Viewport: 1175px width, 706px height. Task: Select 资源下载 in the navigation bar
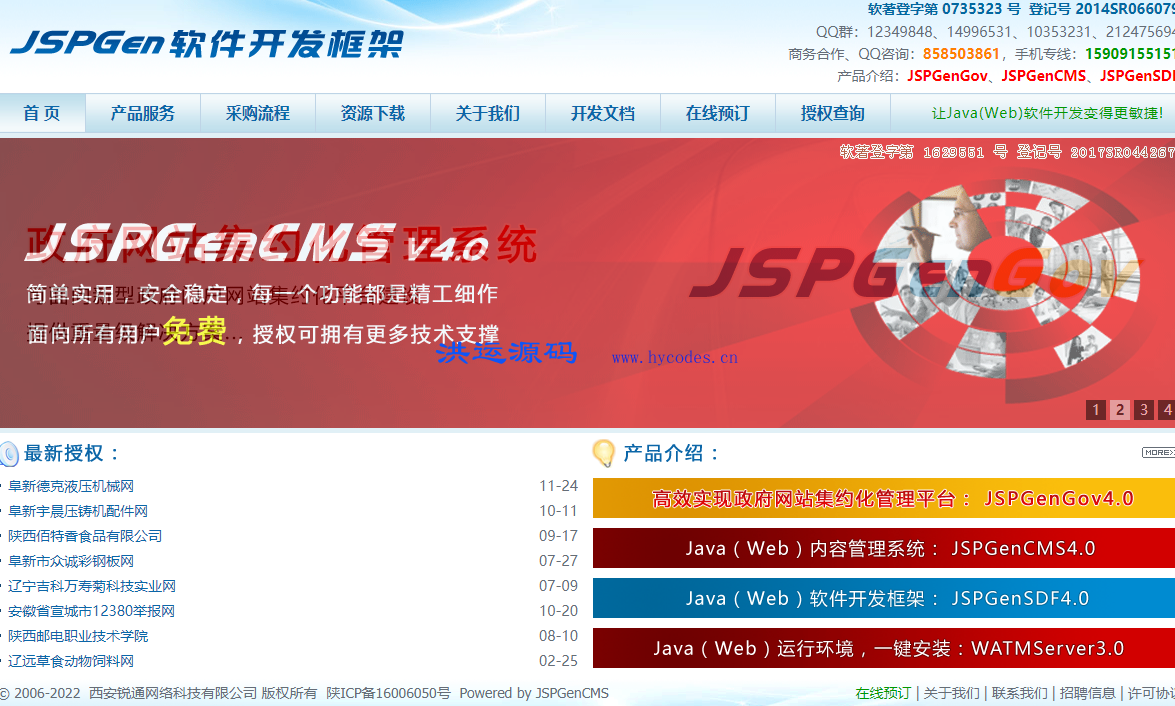372,113
